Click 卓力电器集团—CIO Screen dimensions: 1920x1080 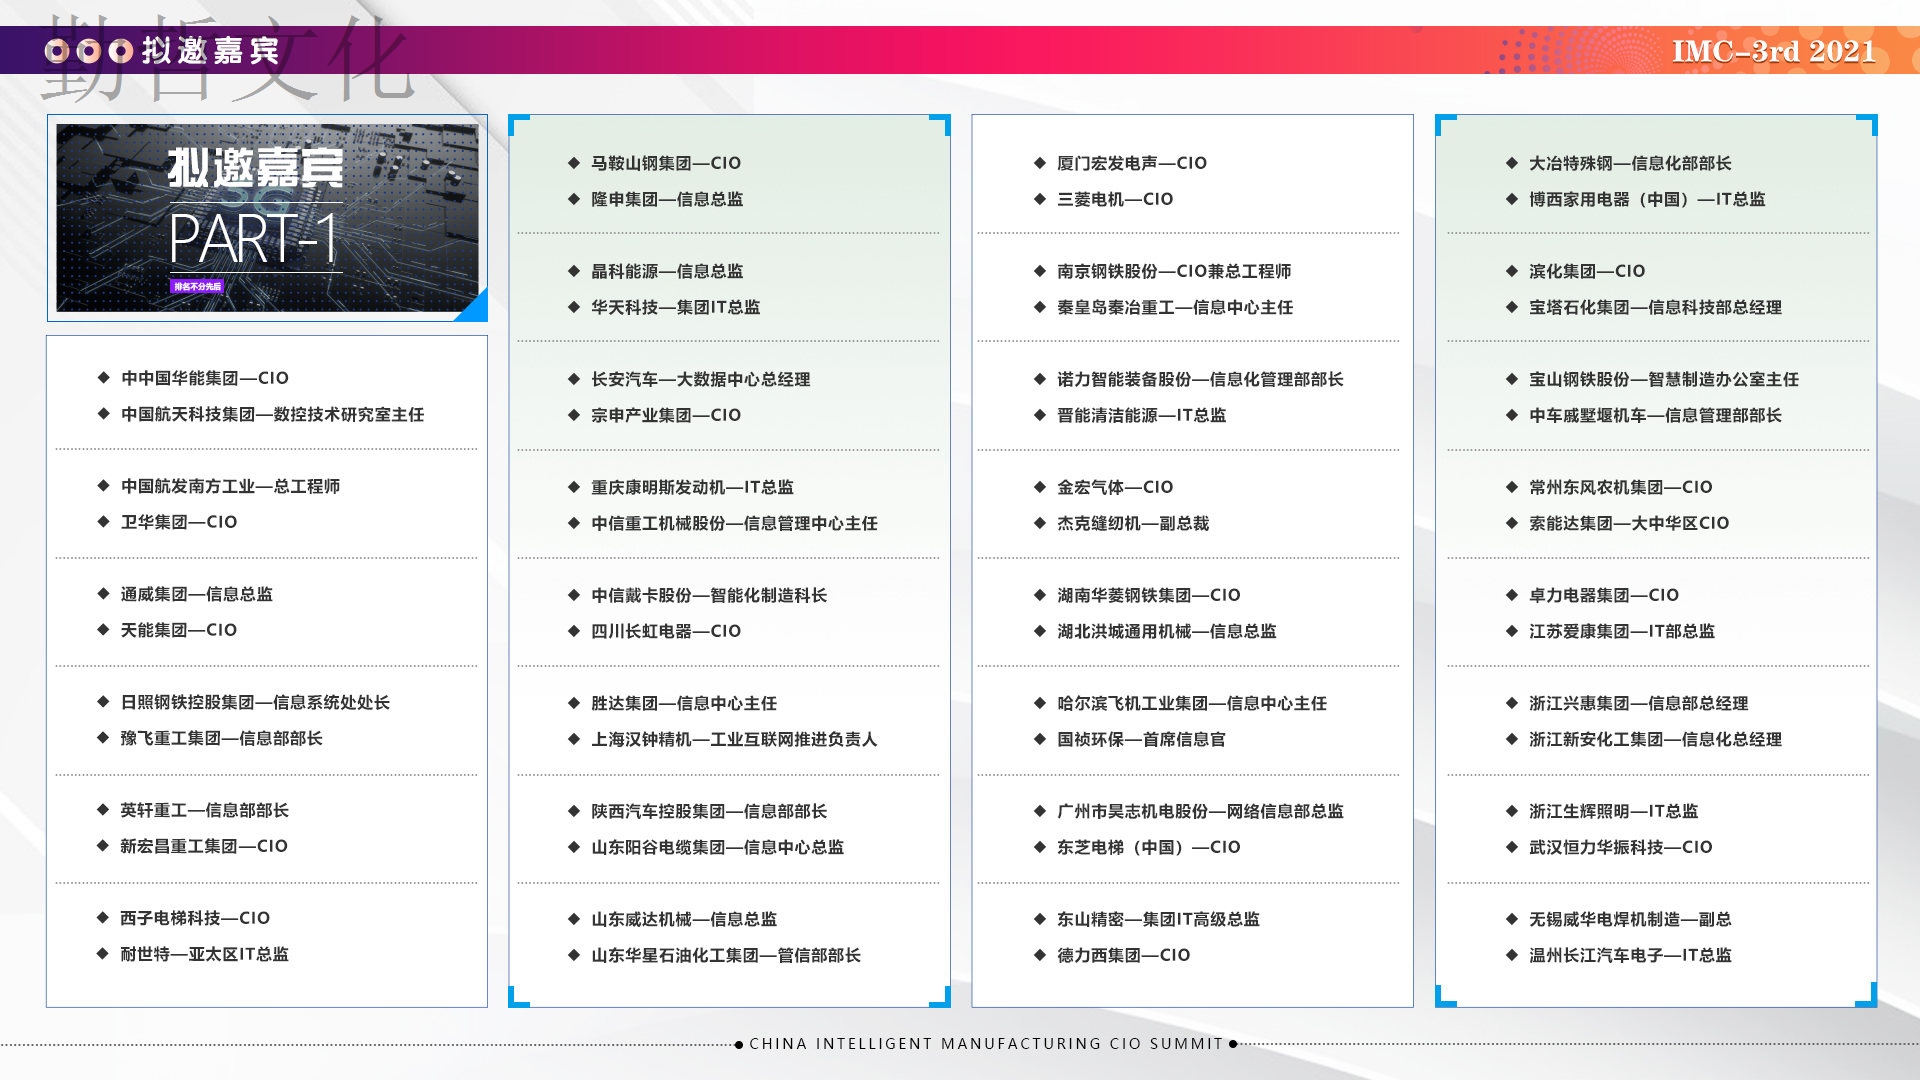pos(1604,595)
